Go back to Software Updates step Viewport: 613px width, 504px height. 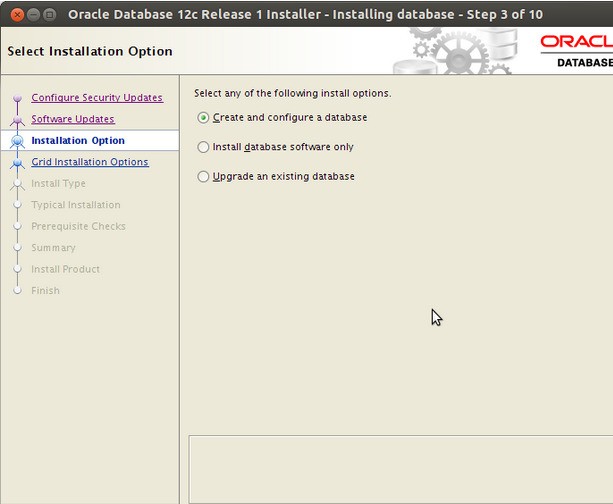tap(73, 119)
